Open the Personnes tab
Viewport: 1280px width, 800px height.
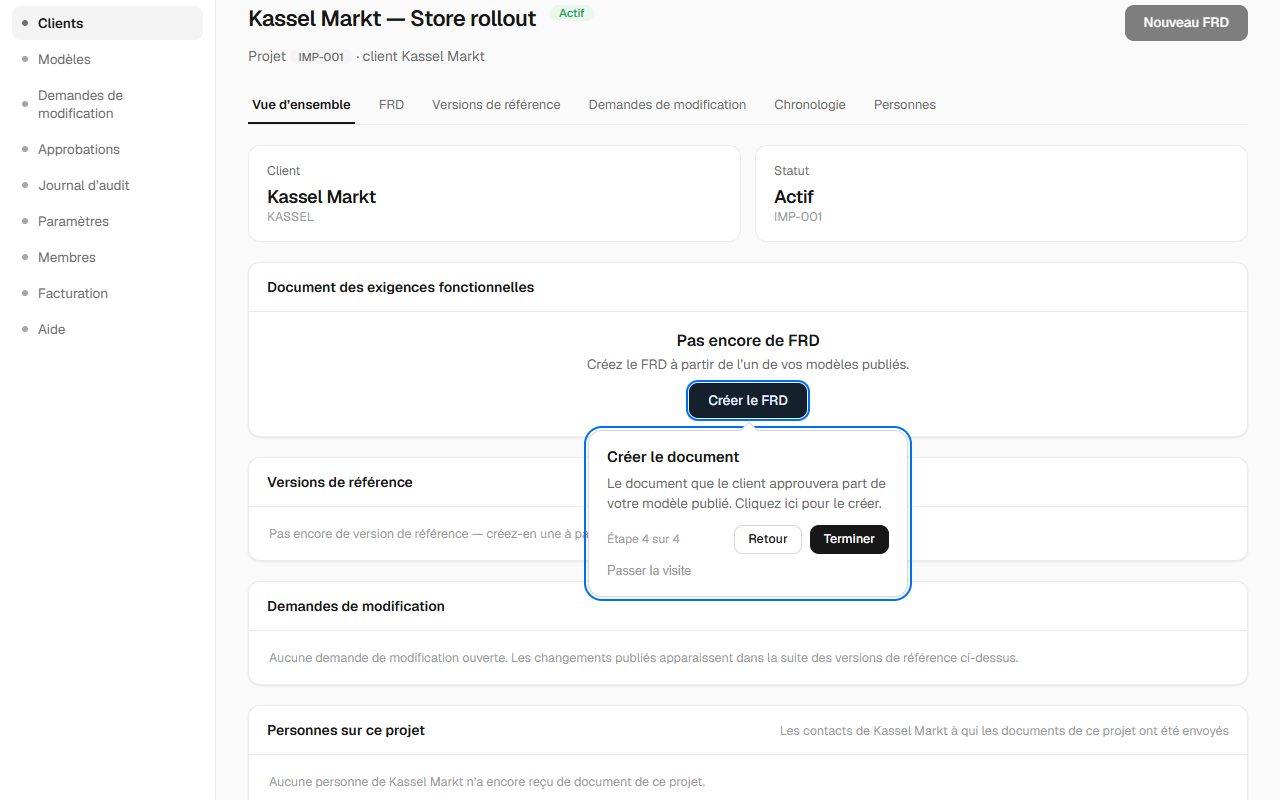coord(905,104)
